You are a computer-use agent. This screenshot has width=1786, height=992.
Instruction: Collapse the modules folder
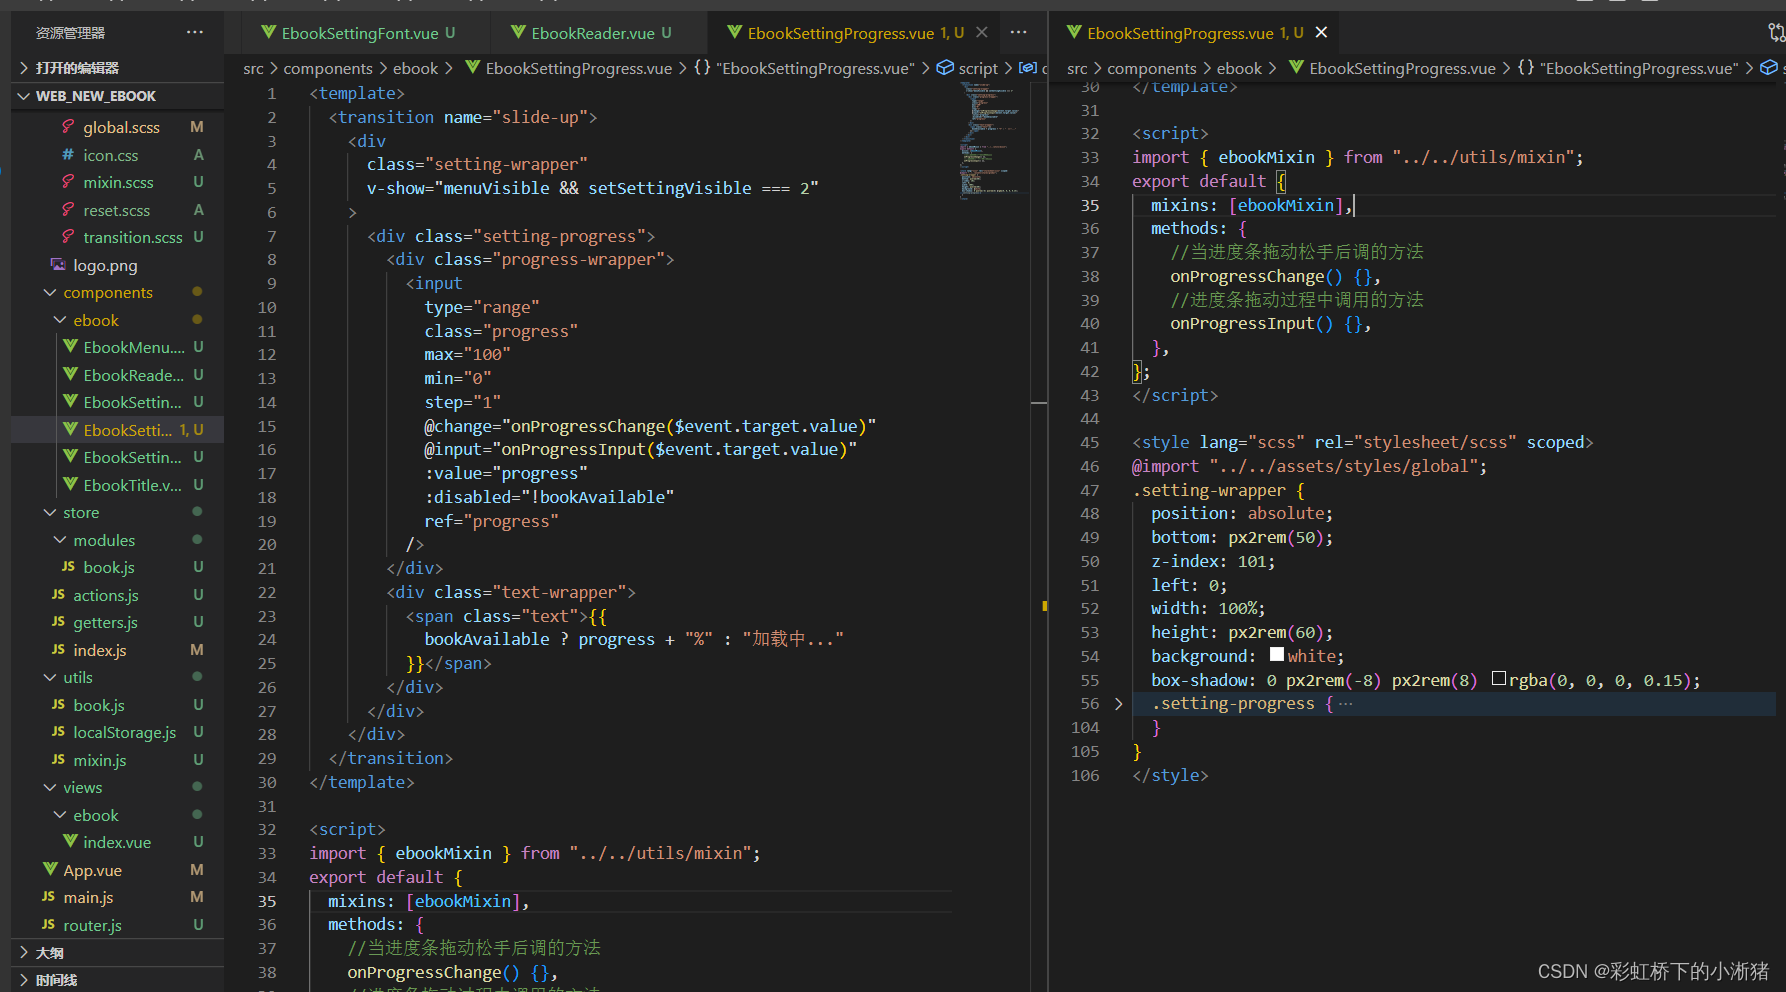click(x=104, y=540)
